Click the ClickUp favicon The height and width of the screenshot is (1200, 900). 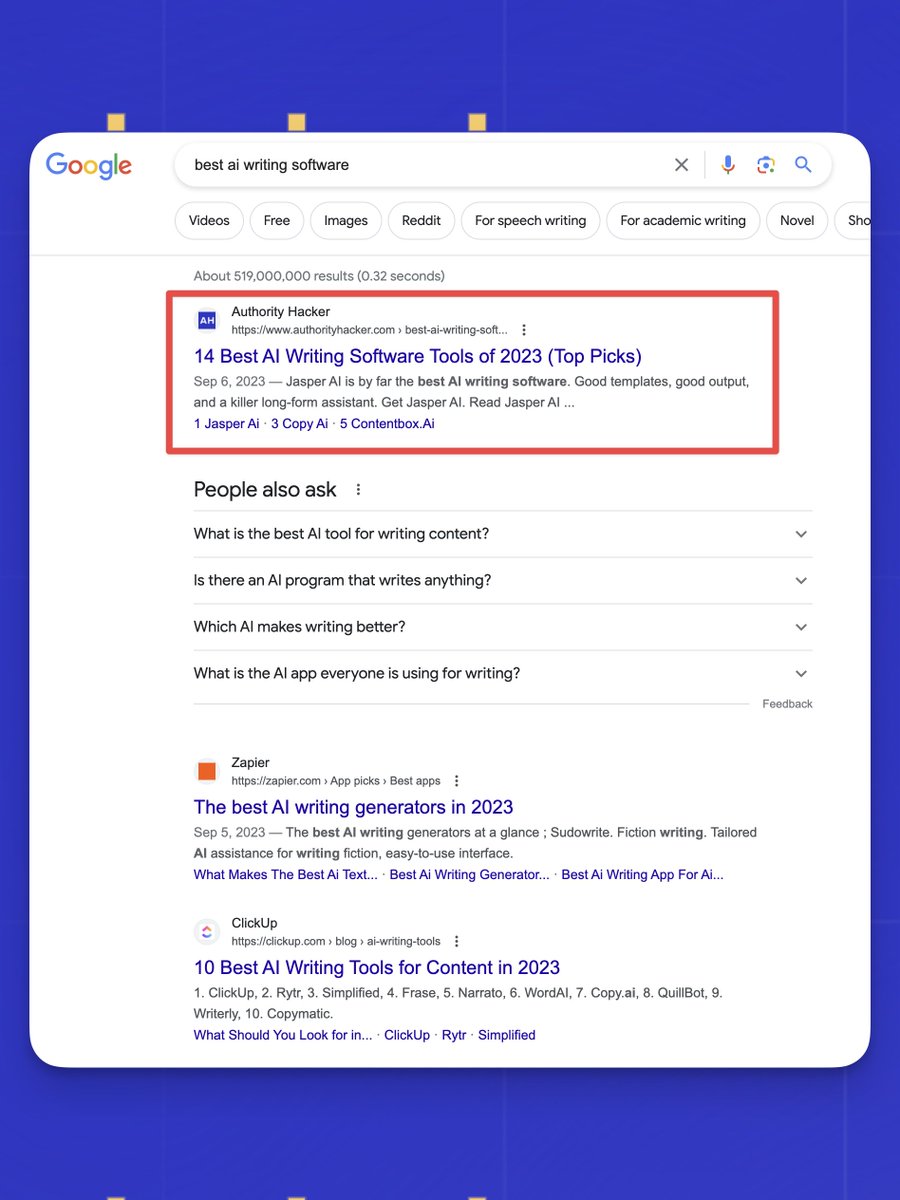(207, 932)
